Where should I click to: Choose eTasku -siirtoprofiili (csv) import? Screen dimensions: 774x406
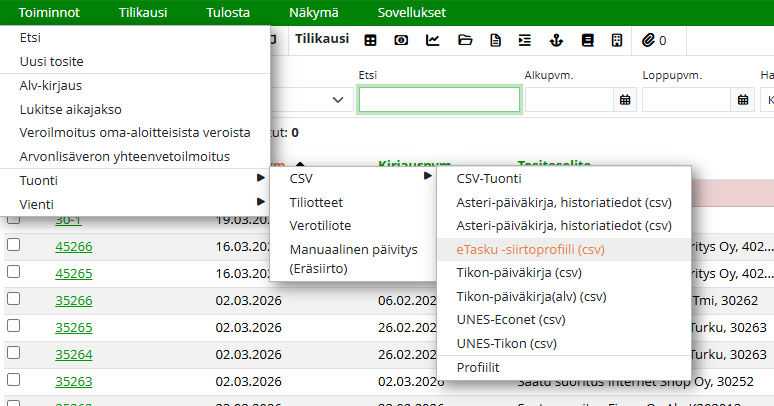click(530, 249)
